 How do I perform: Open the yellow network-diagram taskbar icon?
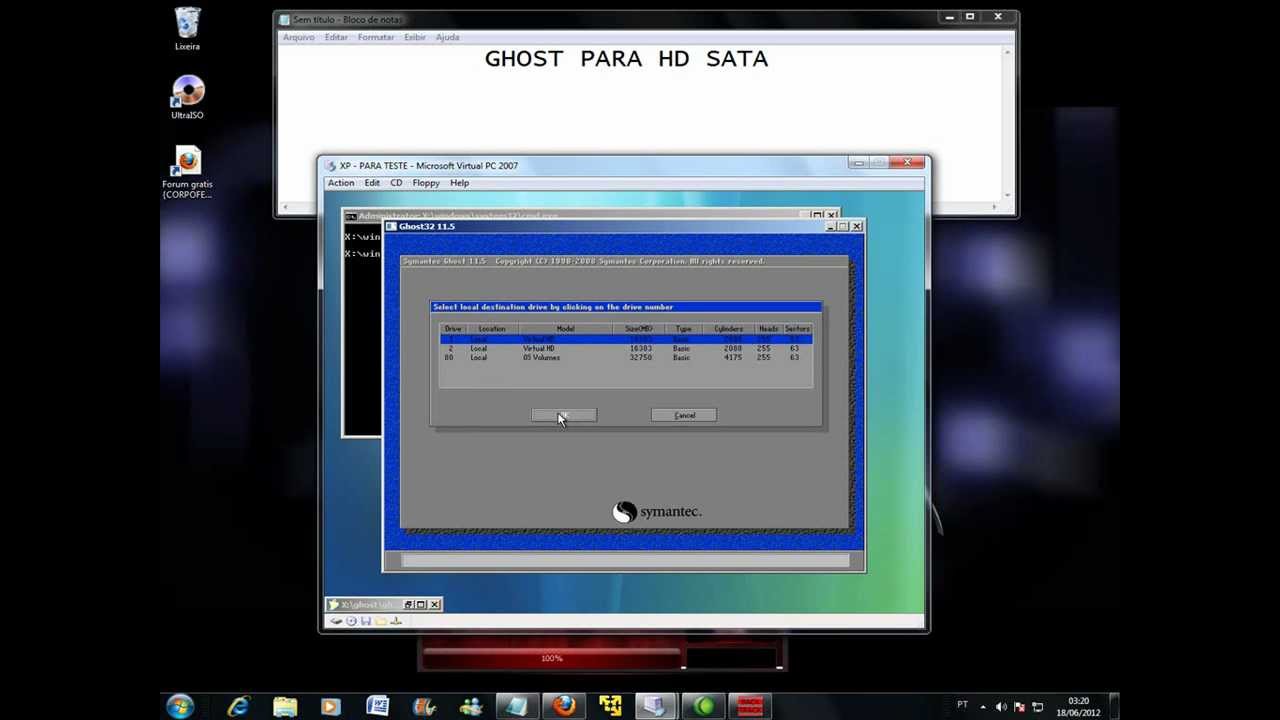click(610, 707)
